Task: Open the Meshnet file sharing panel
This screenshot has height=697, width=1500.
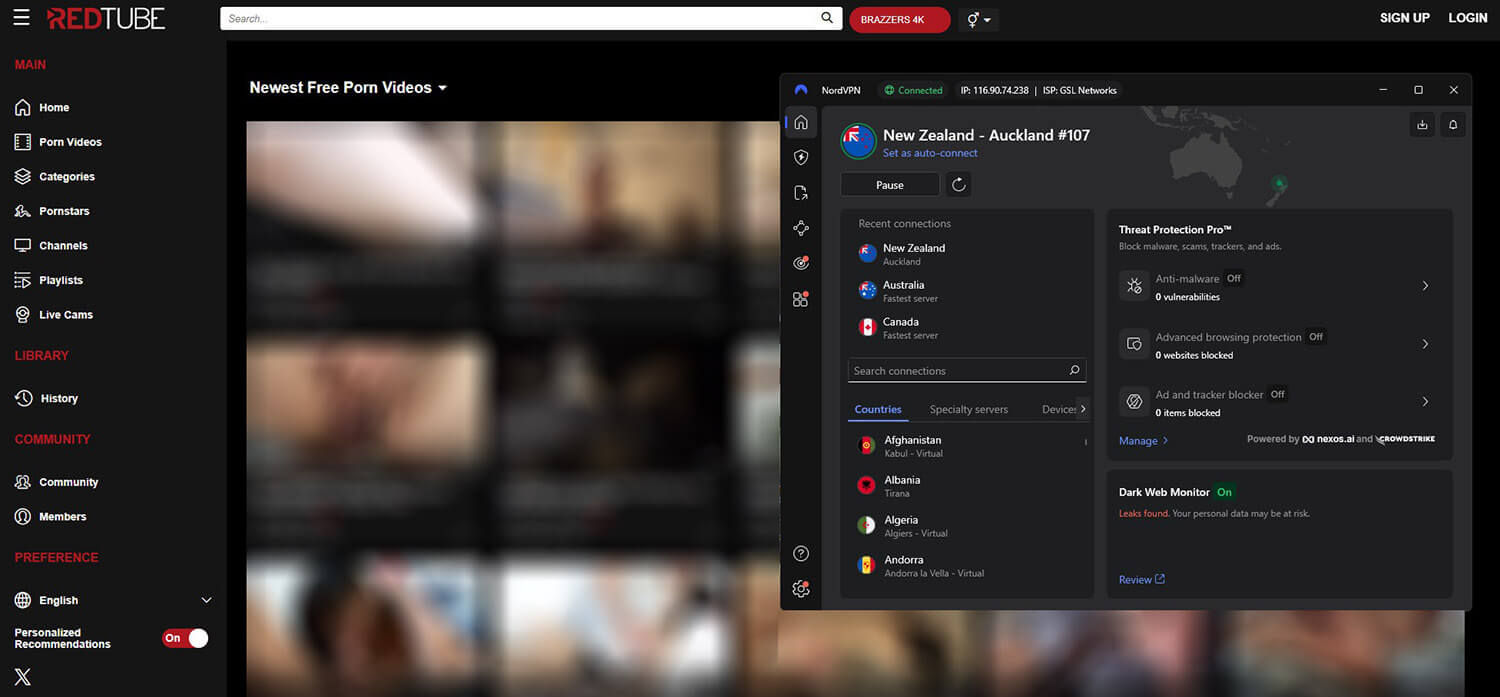Action: click(x=800, y=192)
